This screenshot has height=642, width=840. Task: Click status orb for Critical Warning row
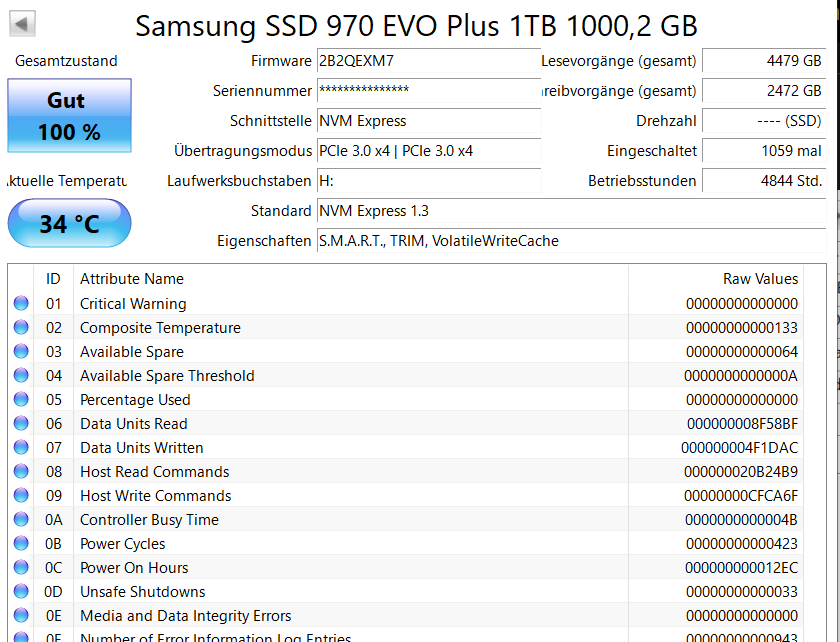coord(21,303)
